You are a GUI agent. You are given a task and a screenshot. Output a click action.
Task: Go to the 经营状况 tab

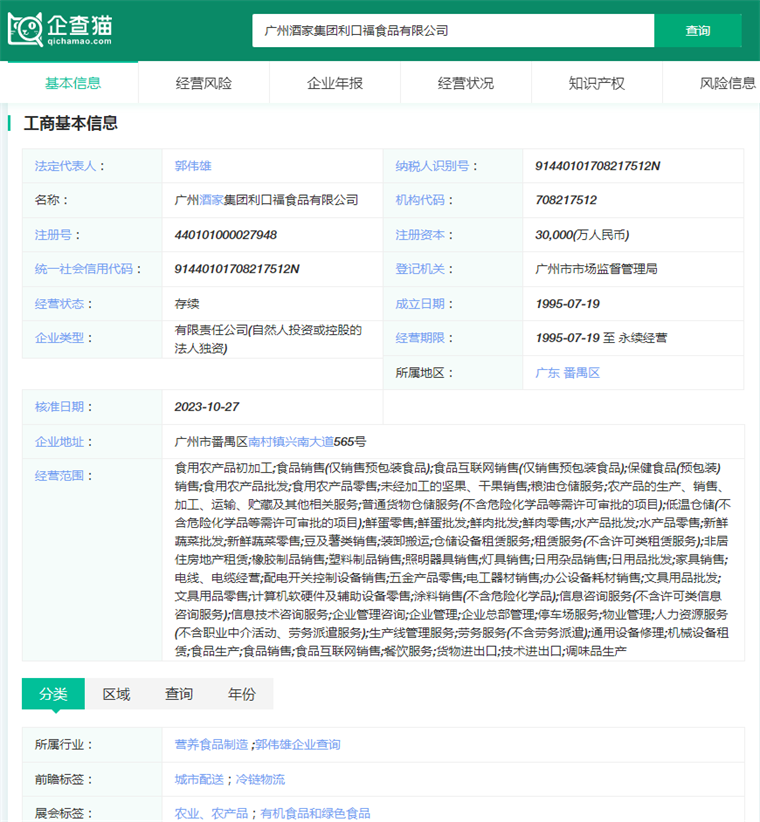(x=465, y=83)
